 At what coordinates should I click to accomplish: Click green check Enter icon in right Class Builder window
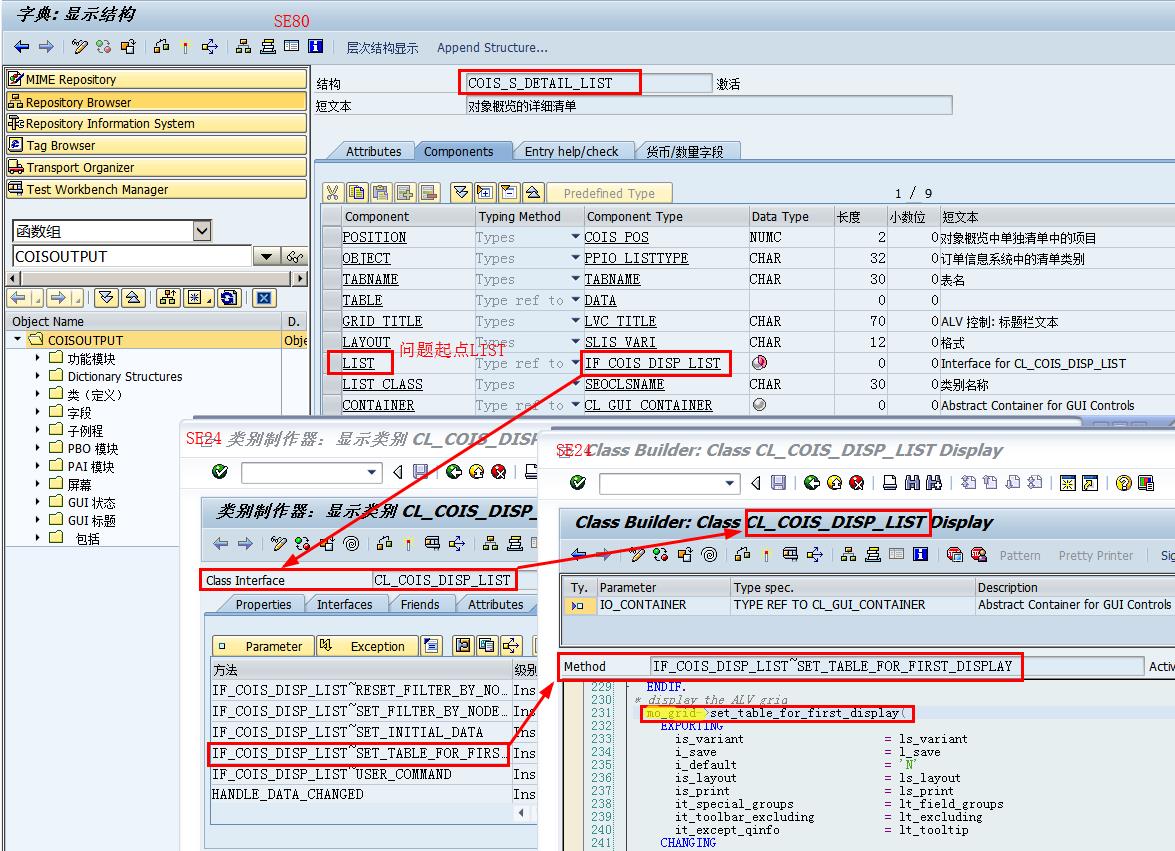[x=578, y=482]
